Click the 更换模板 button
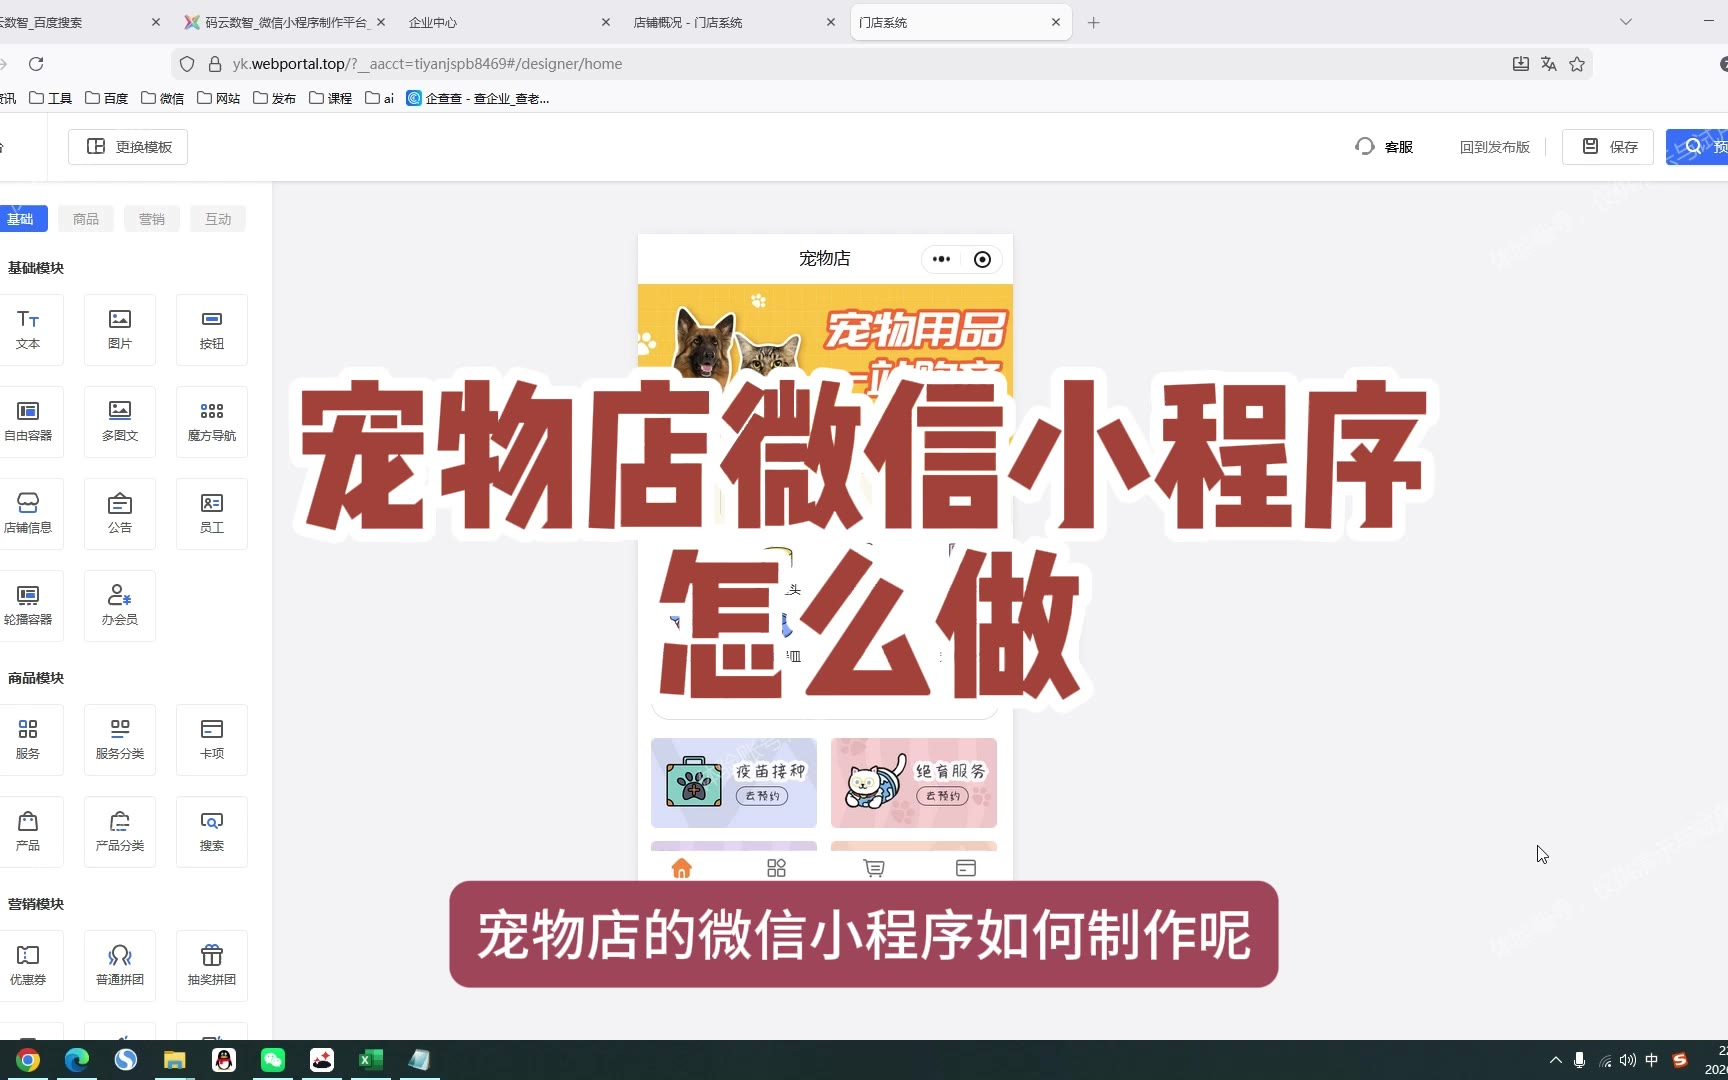1728x1080 pixels. pyautogui.click(x=128, y=147)
